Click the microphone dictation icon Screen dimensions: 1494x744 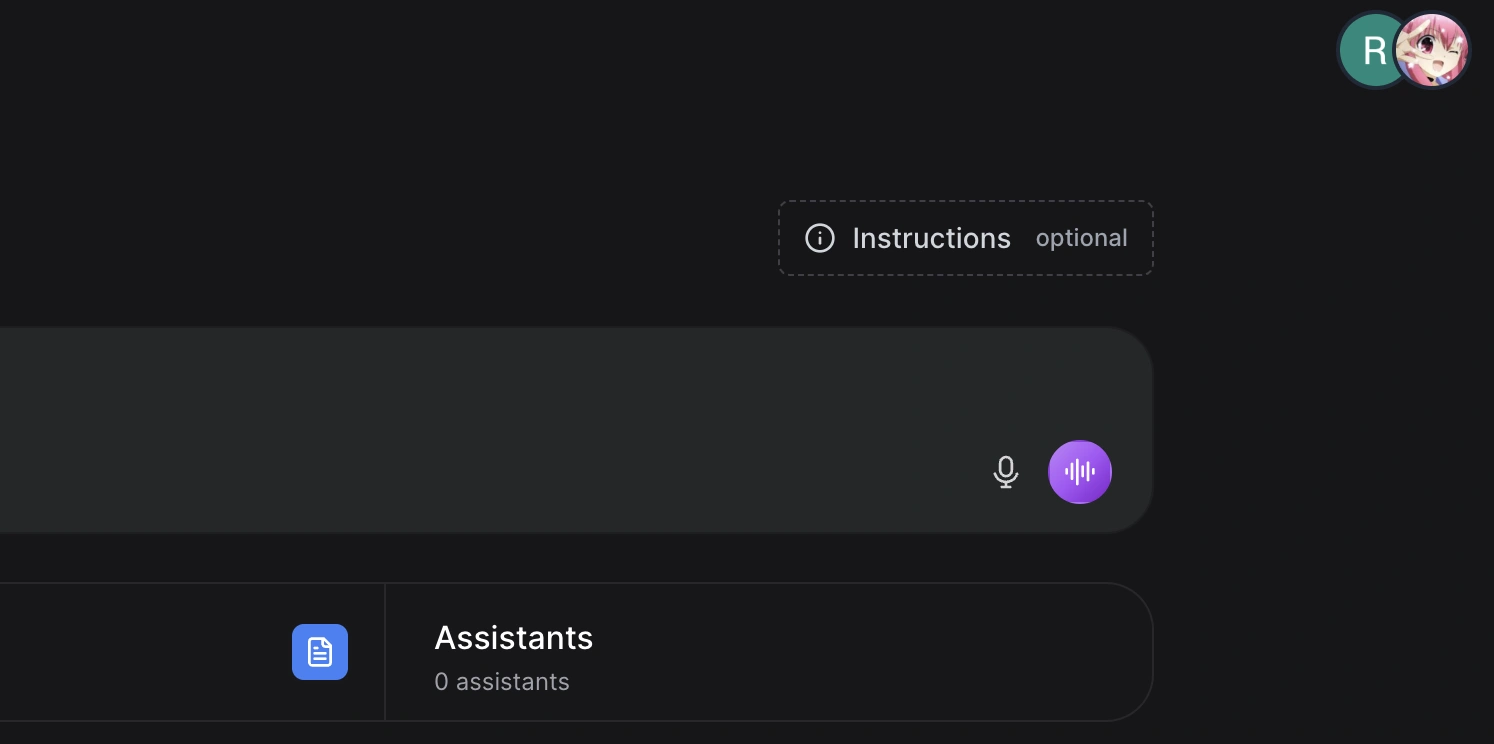[x=1005, y=472]
